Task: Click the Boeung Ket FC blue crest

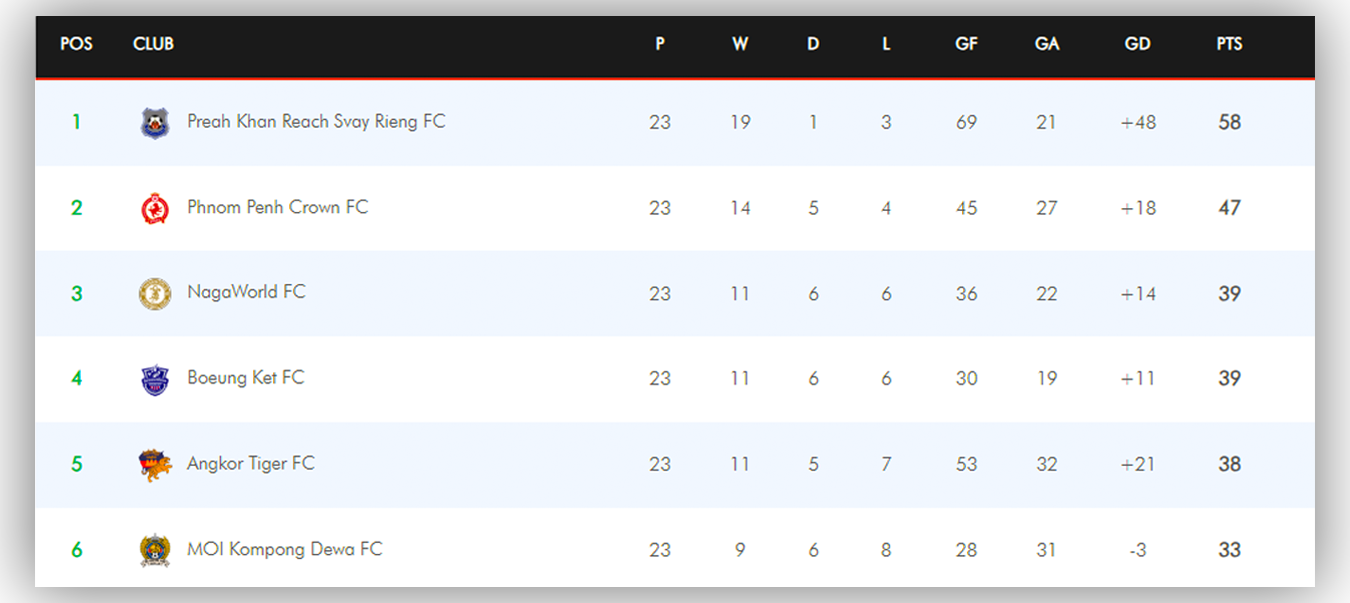Action: tap(155, 380)
